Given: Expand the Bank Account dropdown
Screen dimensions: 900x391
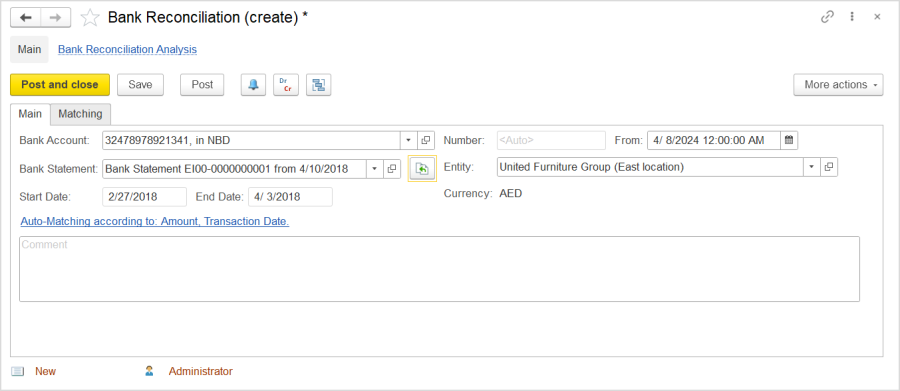Looking at the screenshot, I should pos(408,140).
